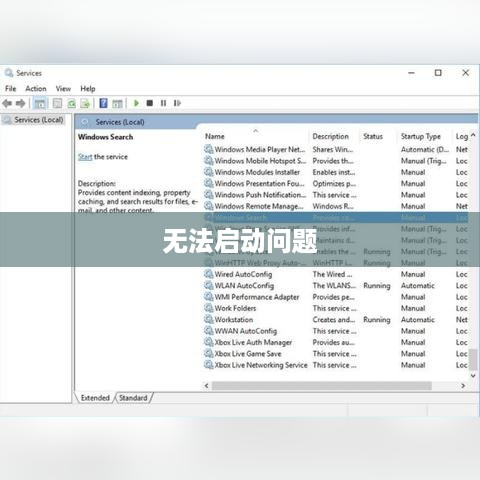
Task: Click the Automatic startup type of Workstation
Action: coord(418,319)
